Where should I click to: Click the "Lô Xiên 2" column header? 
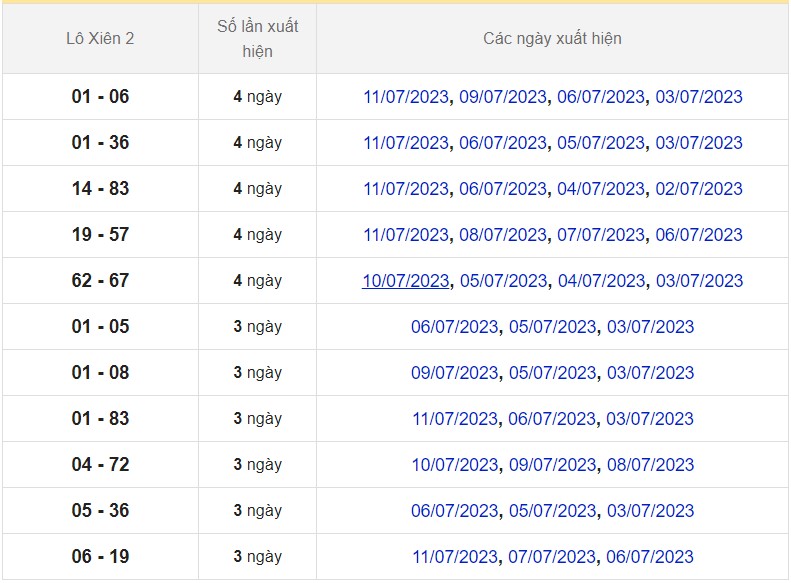[x=100, y=39]
